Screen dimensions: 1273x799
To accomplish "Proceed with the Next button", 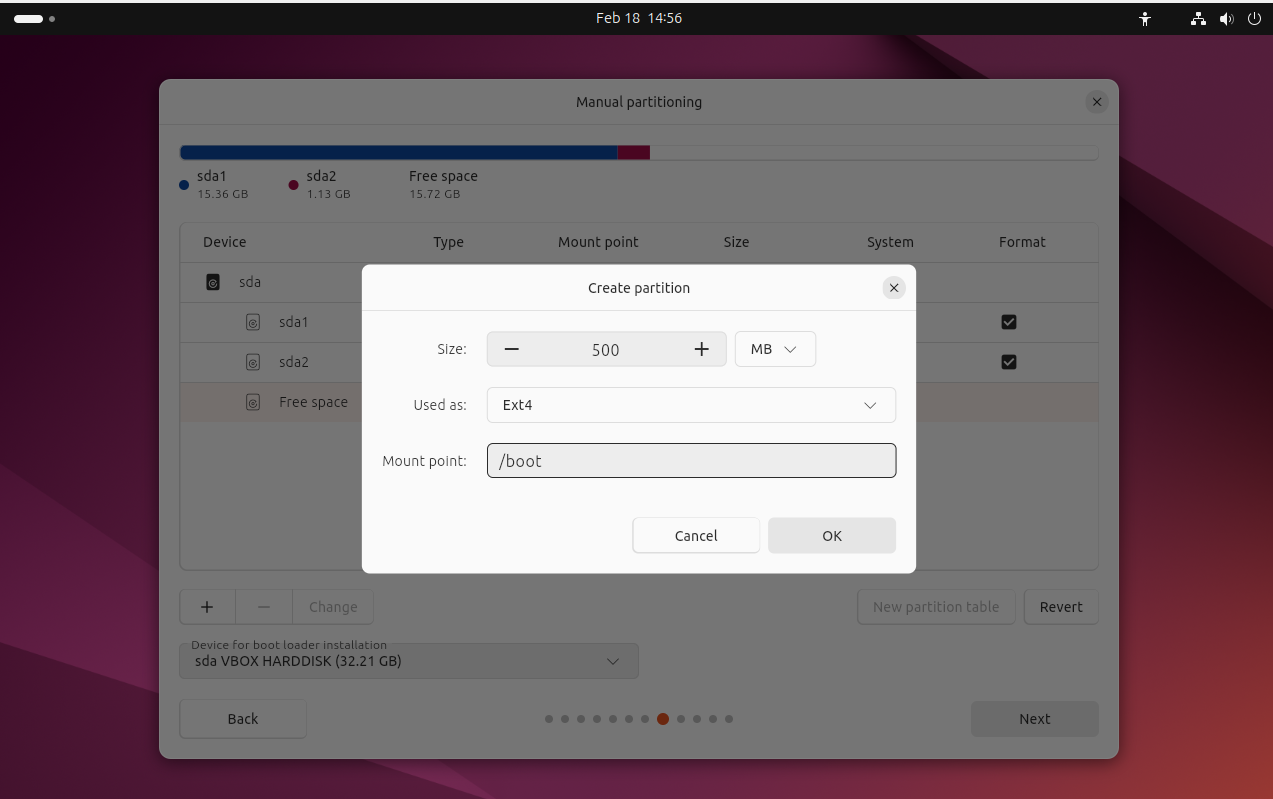I will click(x=1035, y=719).
